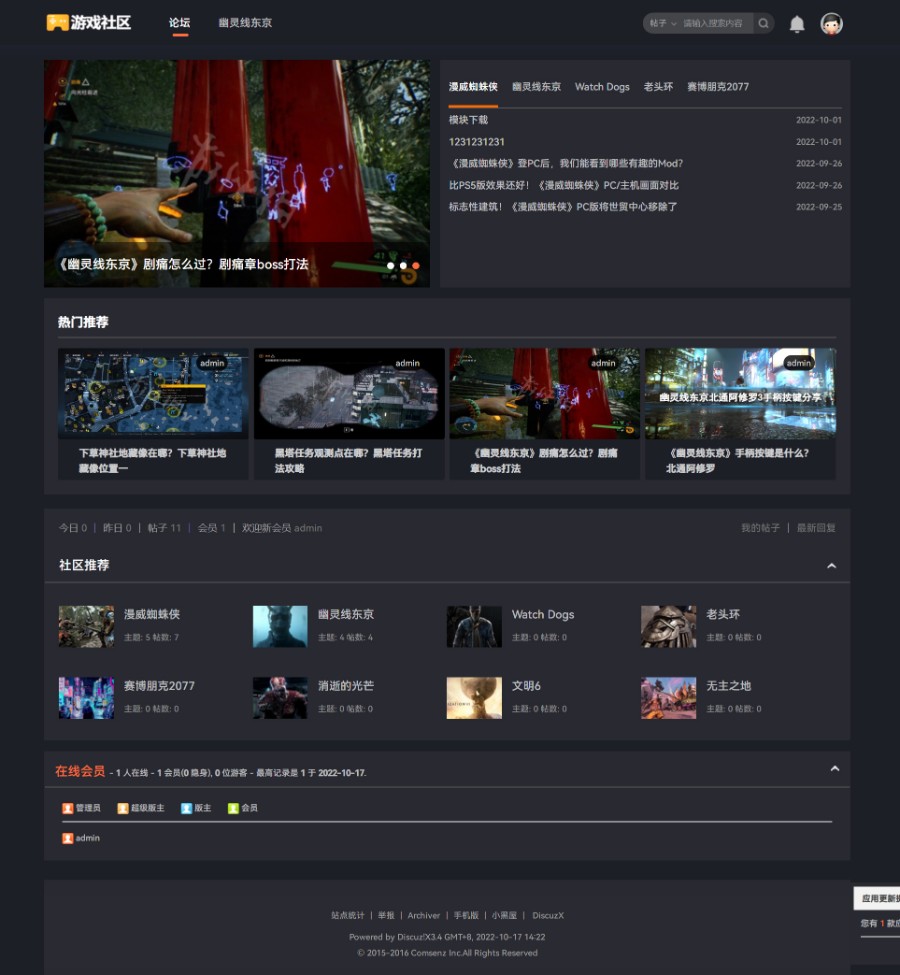900x975 pixels.
Task: Open 最新回复 link
Action: tap(816, 528)
